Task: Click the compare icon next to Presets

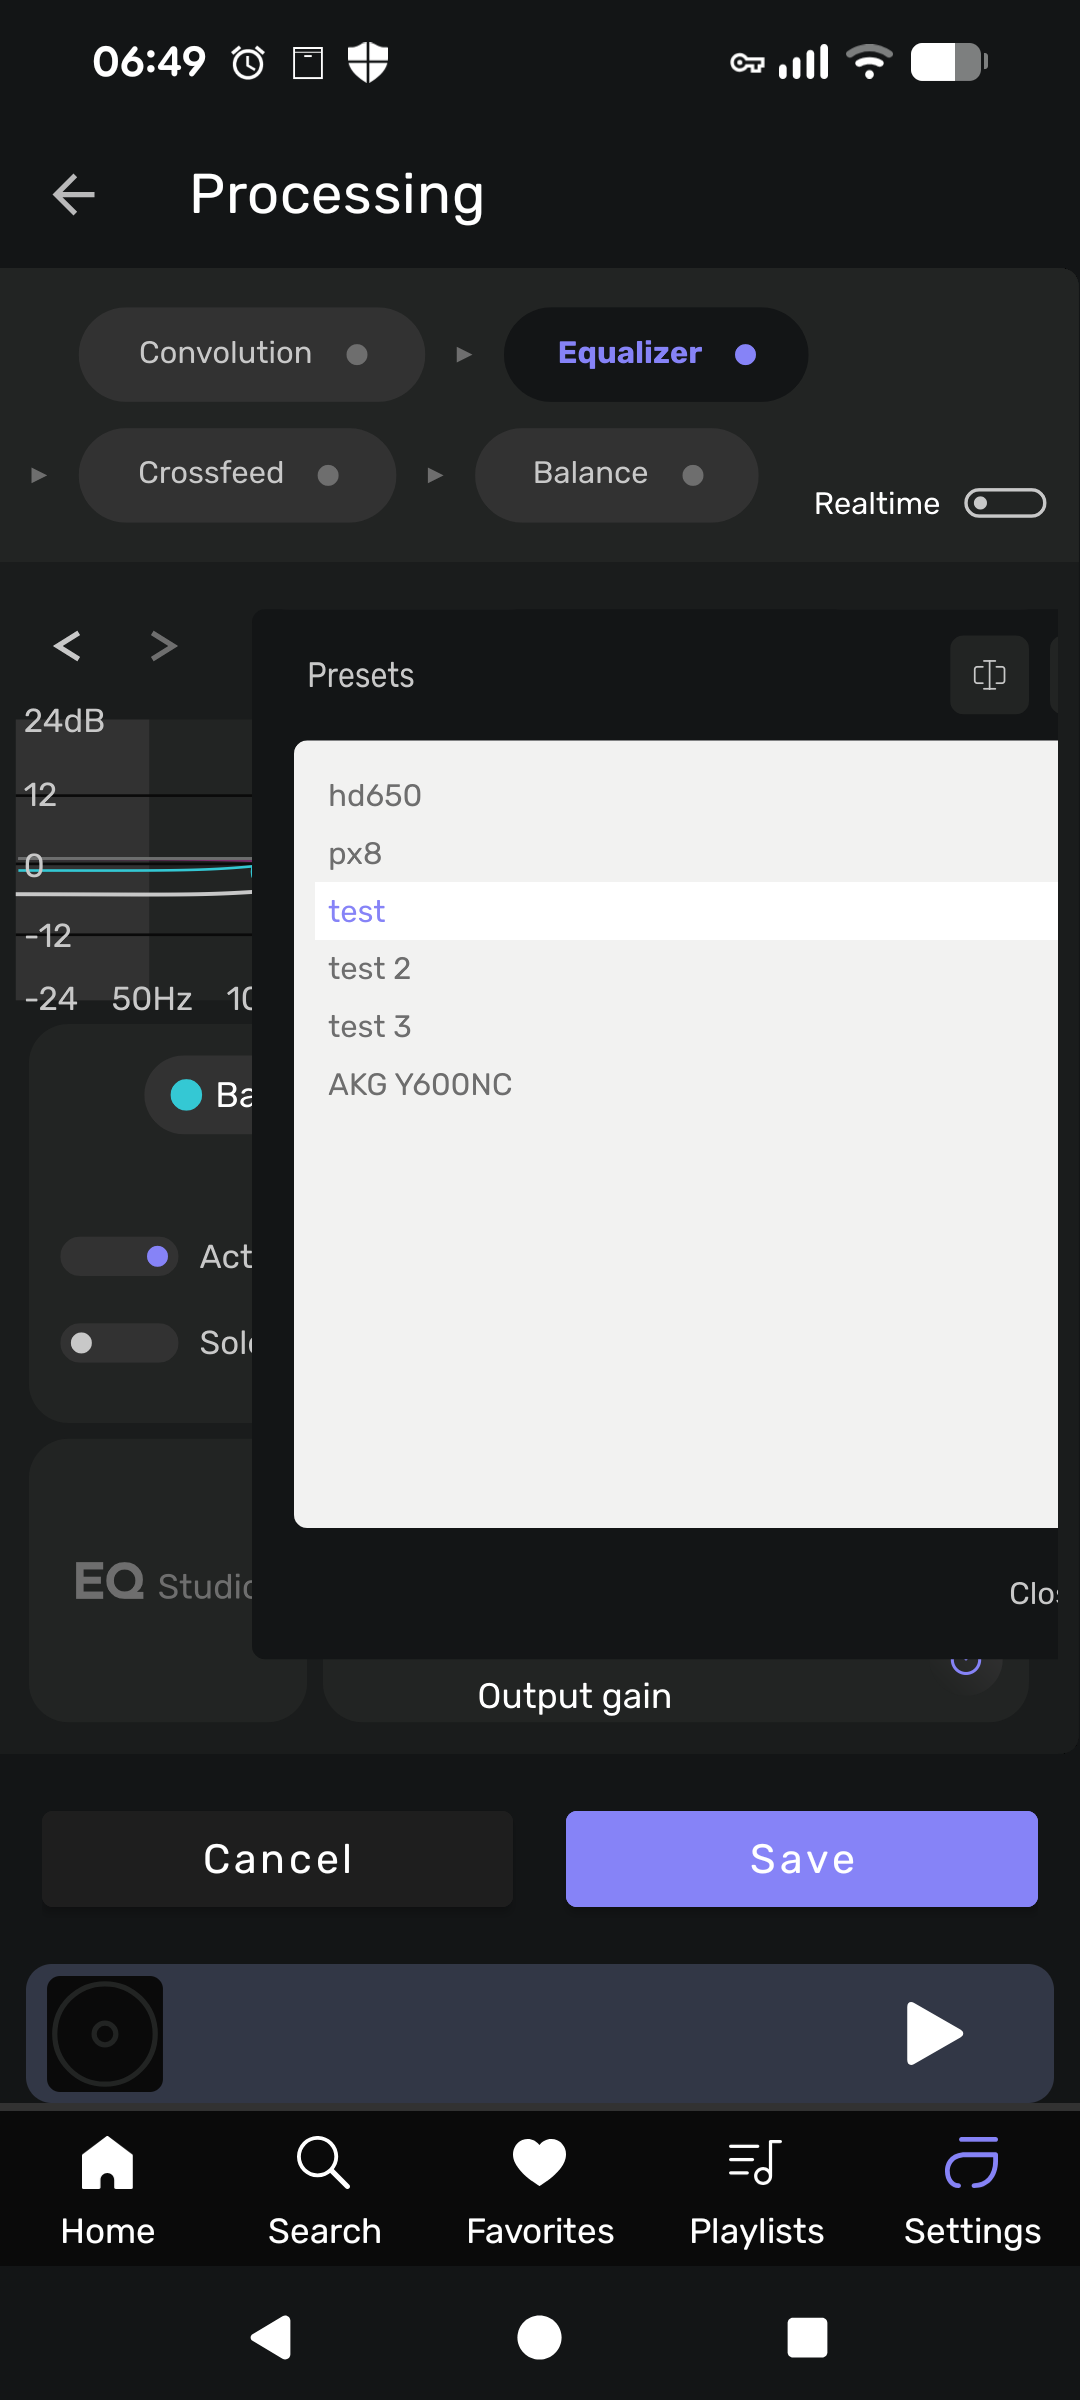Action: coord(989,675)
